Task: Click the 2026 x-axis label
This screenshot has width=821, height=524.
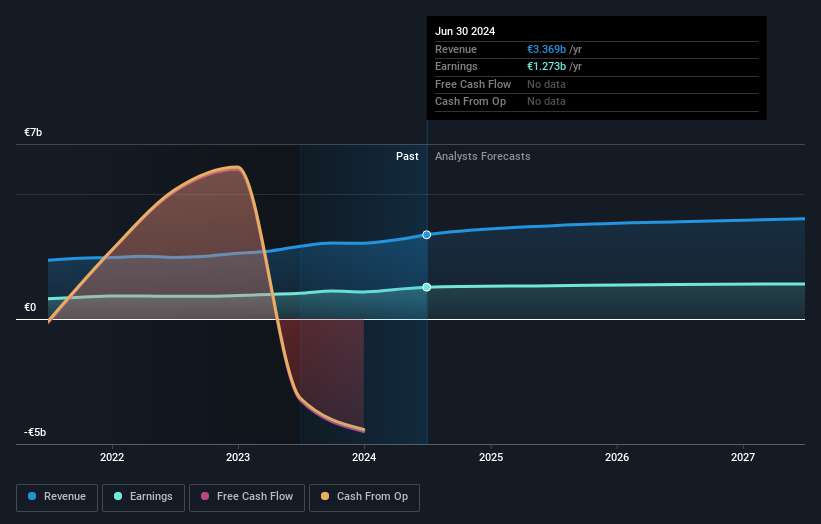Action: 617,458
